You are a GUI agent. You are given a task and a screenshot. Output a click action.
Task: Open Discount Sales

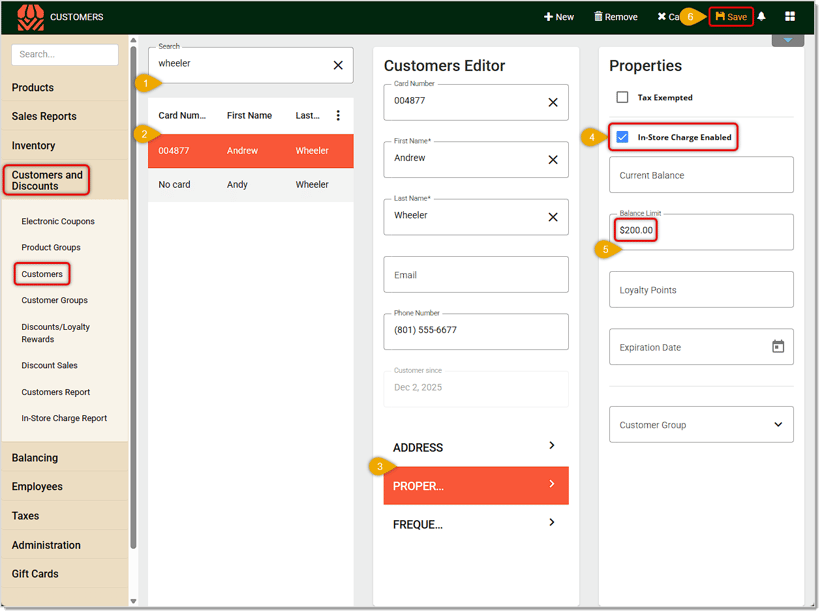pos(49,366)
